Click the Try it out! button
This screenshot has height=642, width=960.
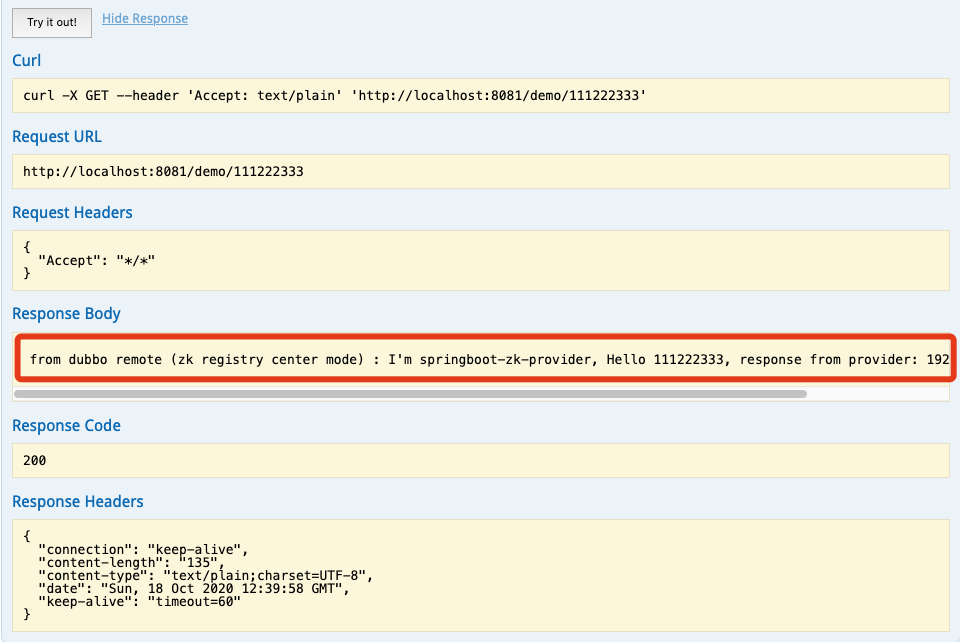[52, 23]
